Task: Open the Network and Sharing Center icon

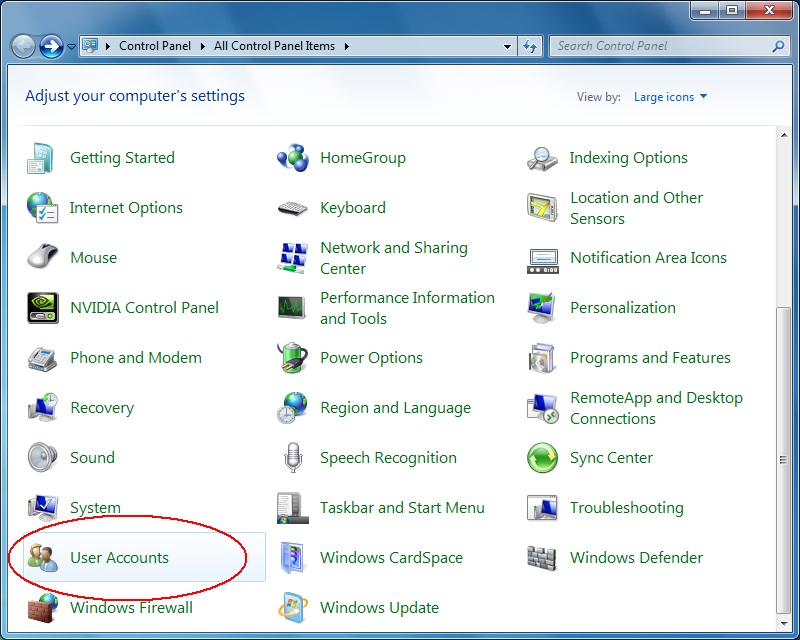Action: [x=293, y=258]
